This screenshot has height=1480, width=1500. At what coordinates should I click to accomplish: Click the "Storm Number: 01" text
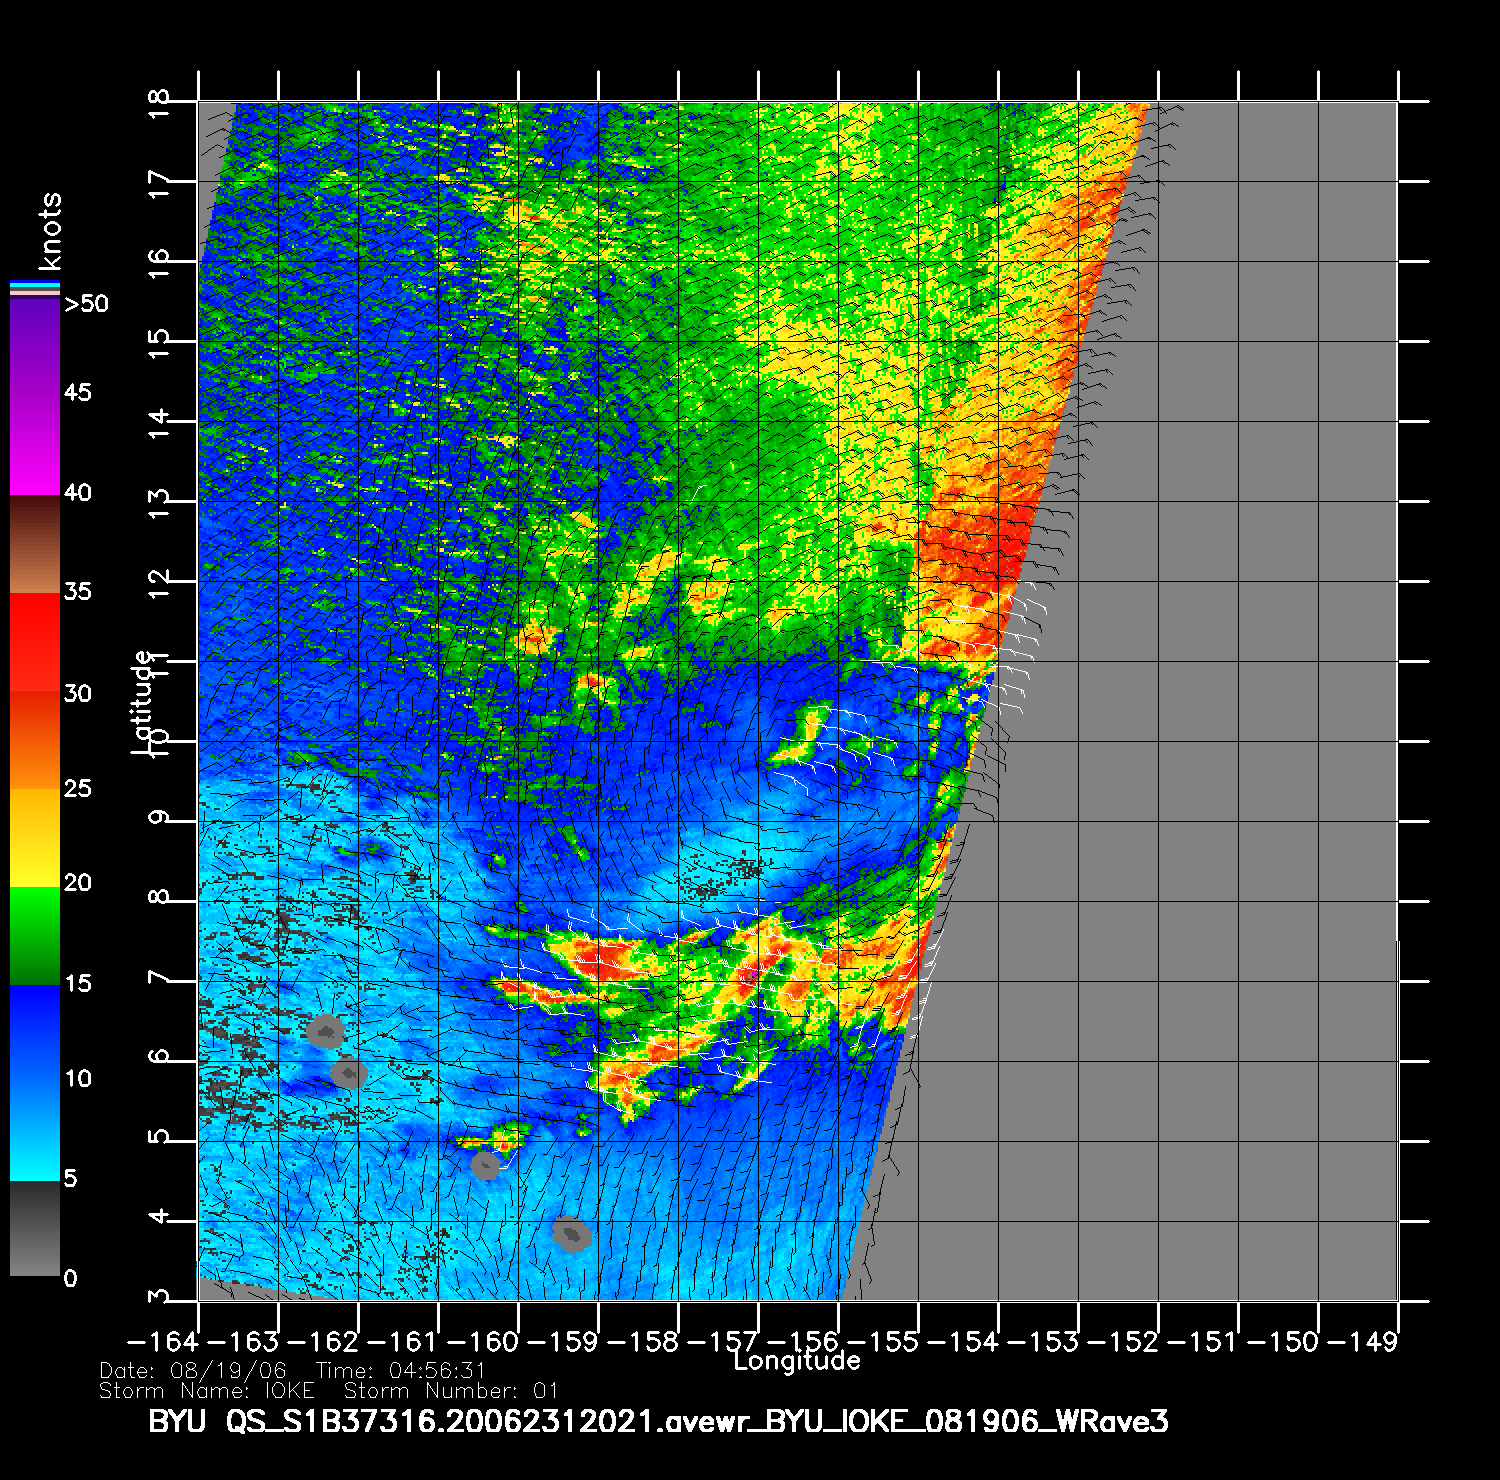[450, 1391]
